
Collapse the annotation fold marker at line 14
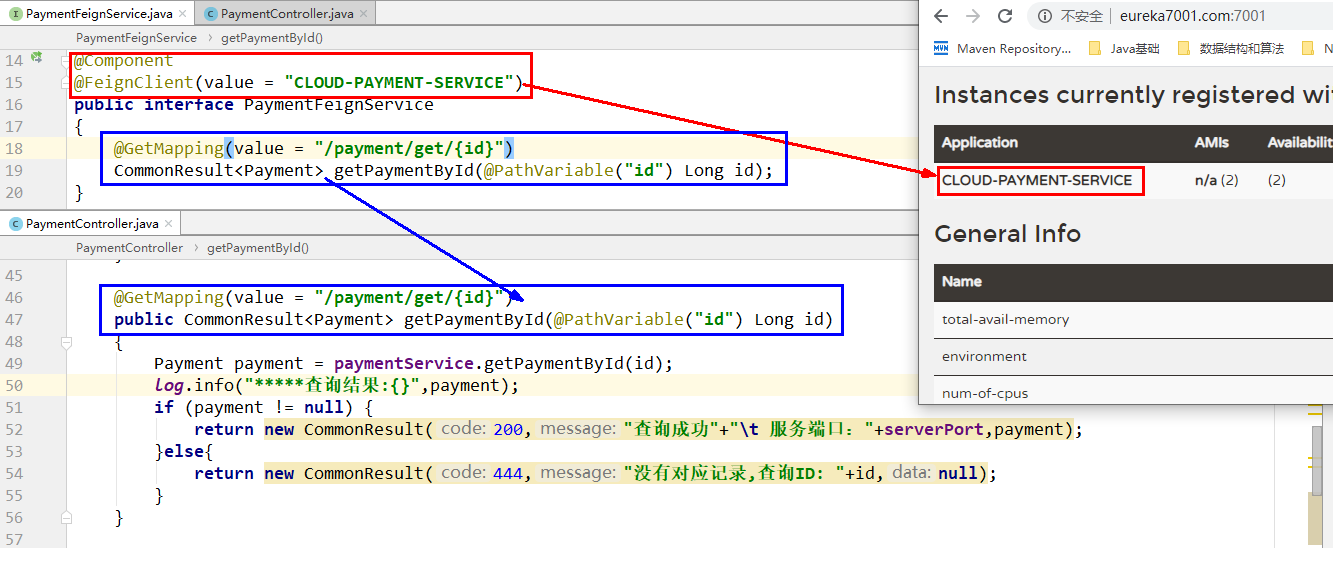tap(66, 60)
